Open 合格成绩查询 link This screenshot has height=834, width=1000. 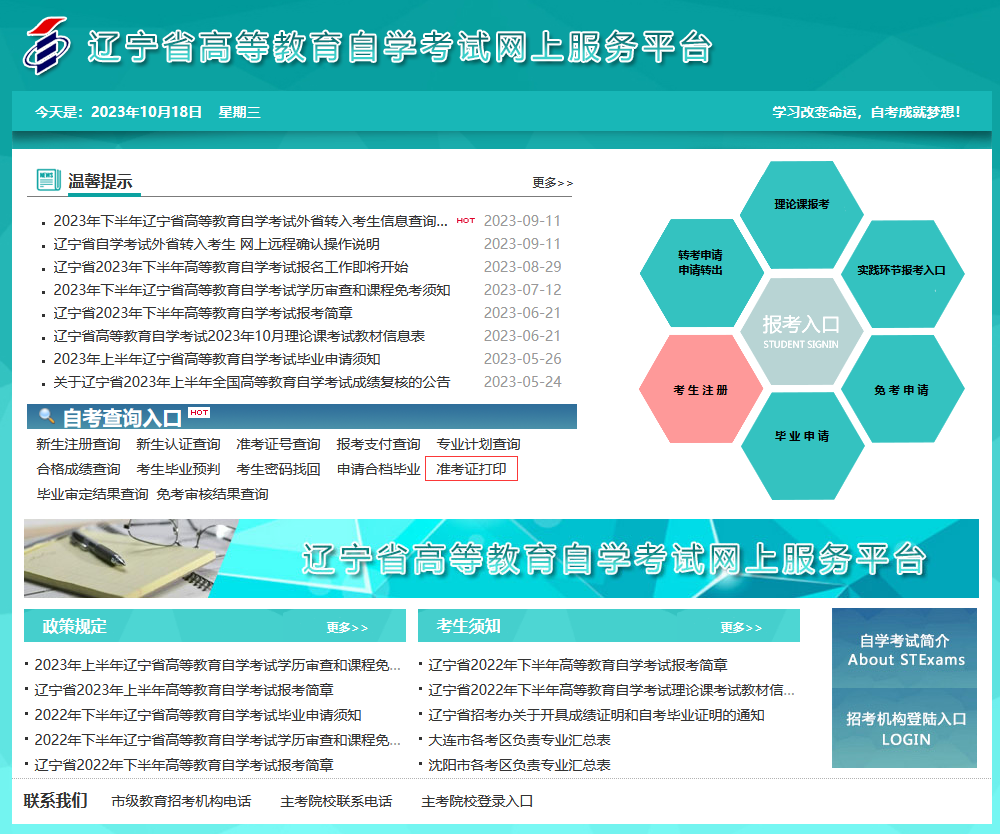78,469
